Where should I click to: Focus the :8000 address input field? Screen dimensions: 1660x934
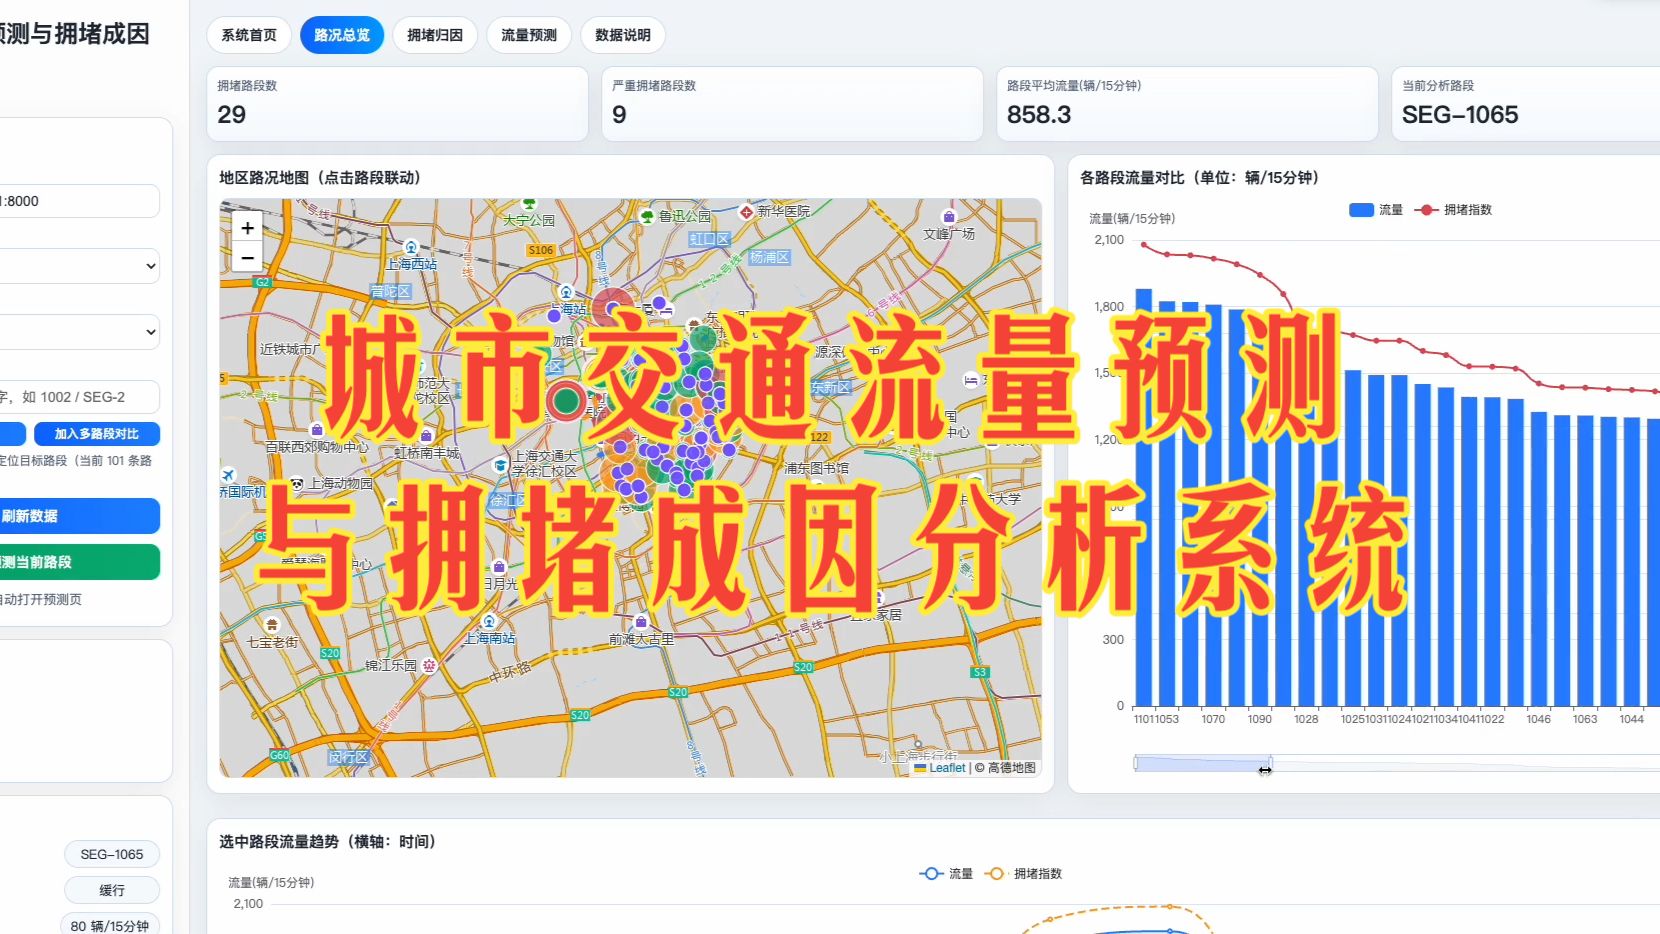[80, 201]
